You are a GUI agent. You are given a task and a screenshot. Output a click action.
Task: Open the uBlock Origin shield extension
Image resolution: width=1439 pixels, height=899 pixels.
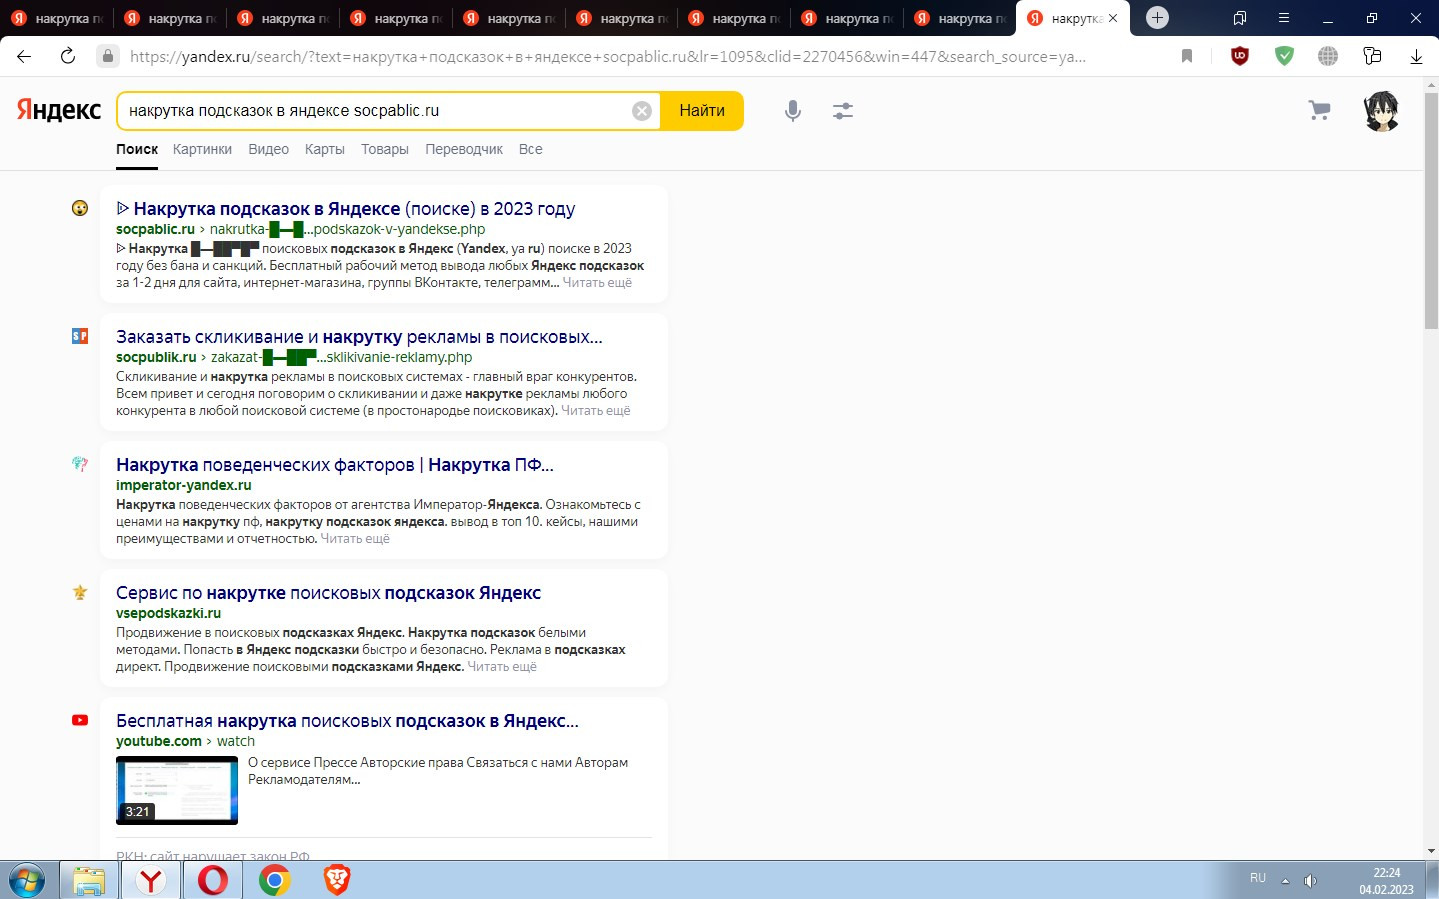click(1240, 56)
